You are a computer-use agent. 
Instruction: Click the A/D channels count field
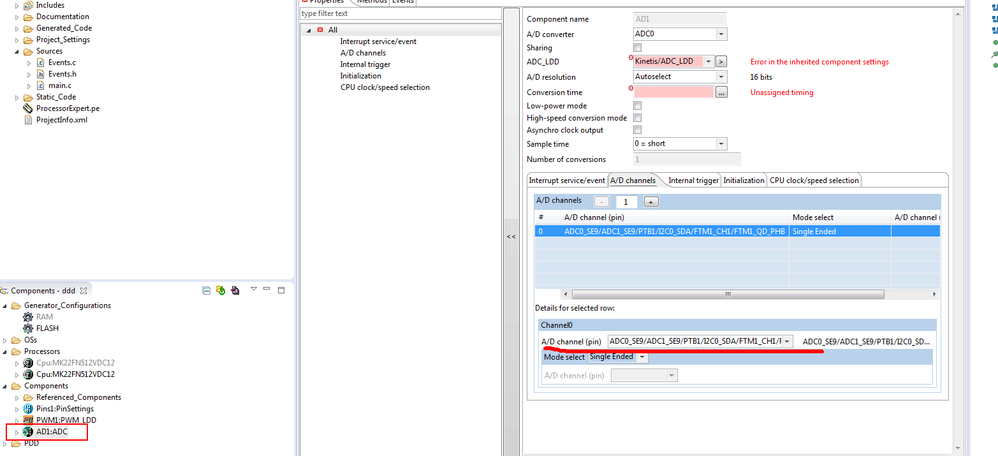click(626, 202)
